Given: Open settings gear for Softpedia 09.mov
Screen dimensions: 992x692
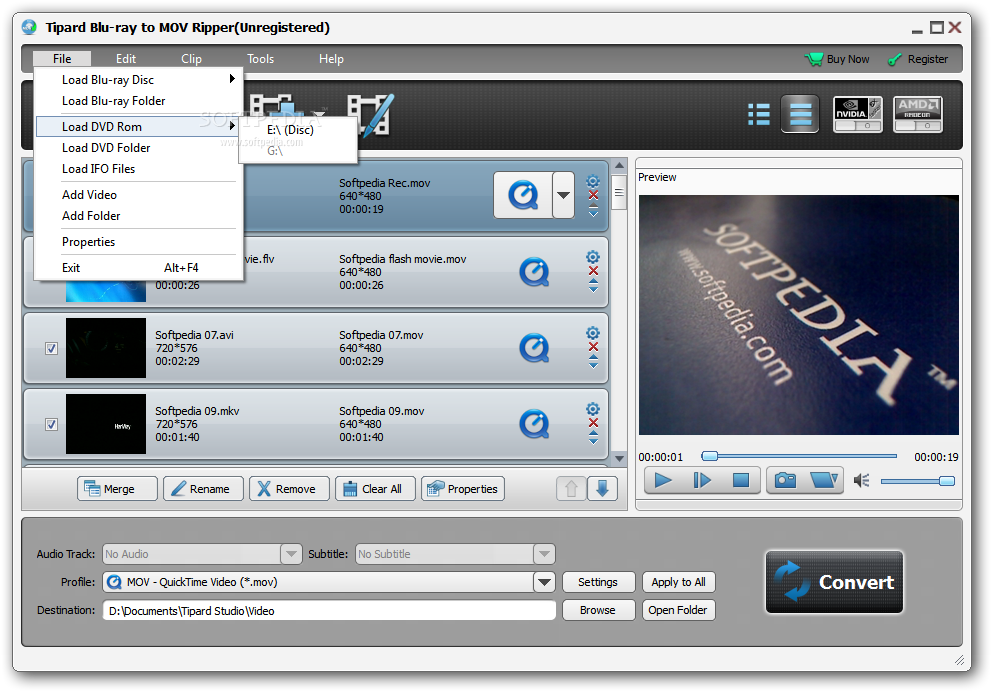Looking at the screenshot, I should click(593, 409).
